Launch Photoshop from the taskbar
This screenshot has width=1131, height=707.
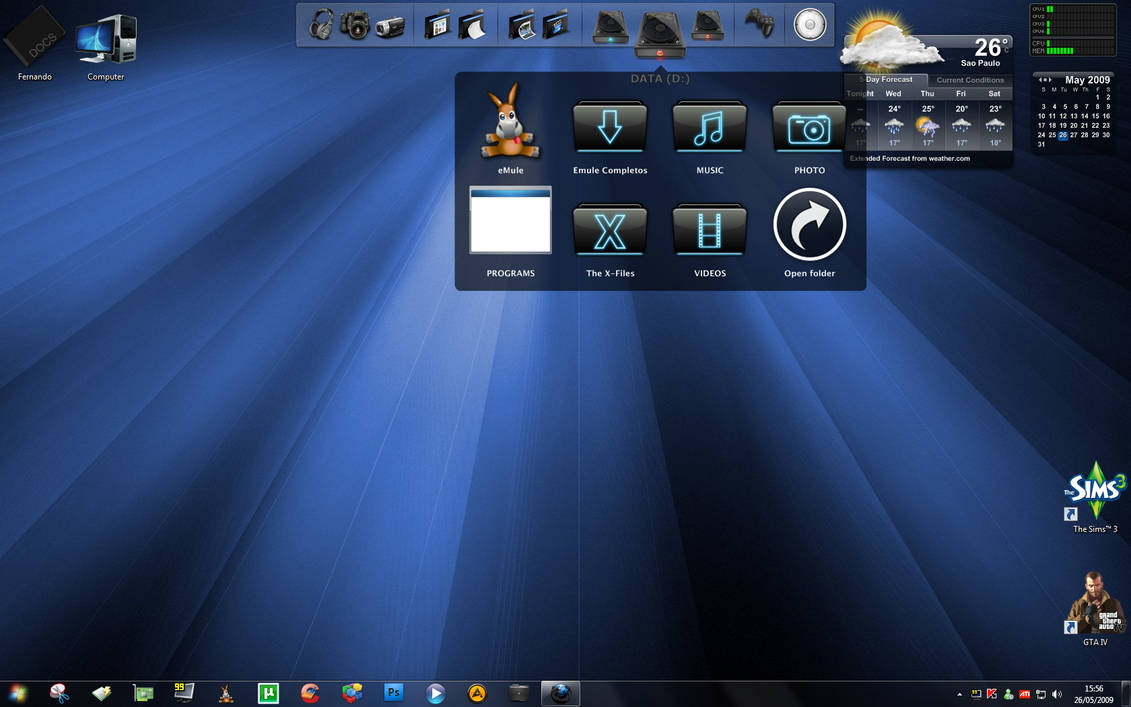tap(393, 692)
